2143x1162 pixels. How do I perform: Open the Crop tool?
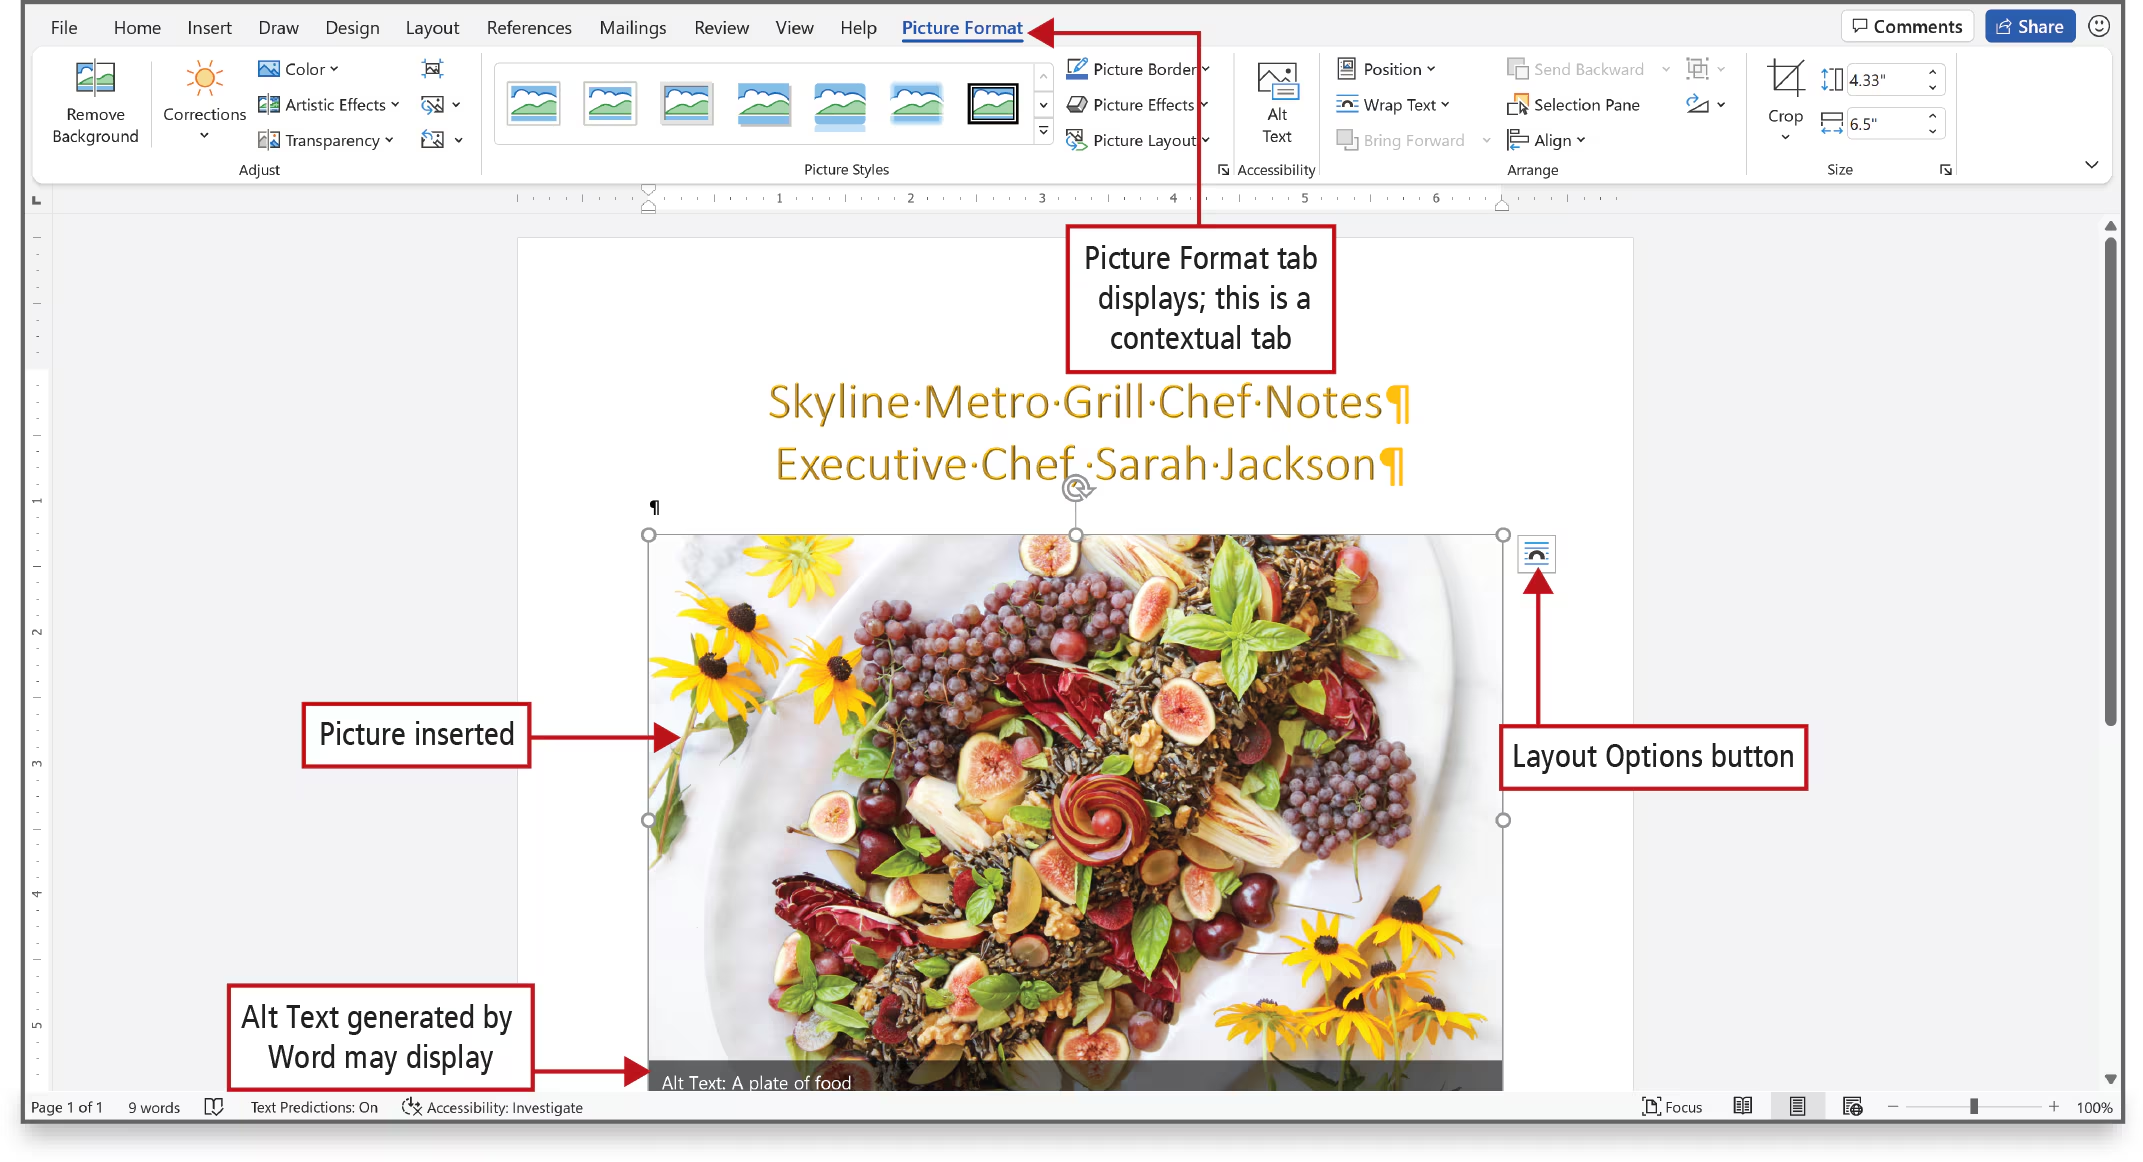(x=1784, y=80)
